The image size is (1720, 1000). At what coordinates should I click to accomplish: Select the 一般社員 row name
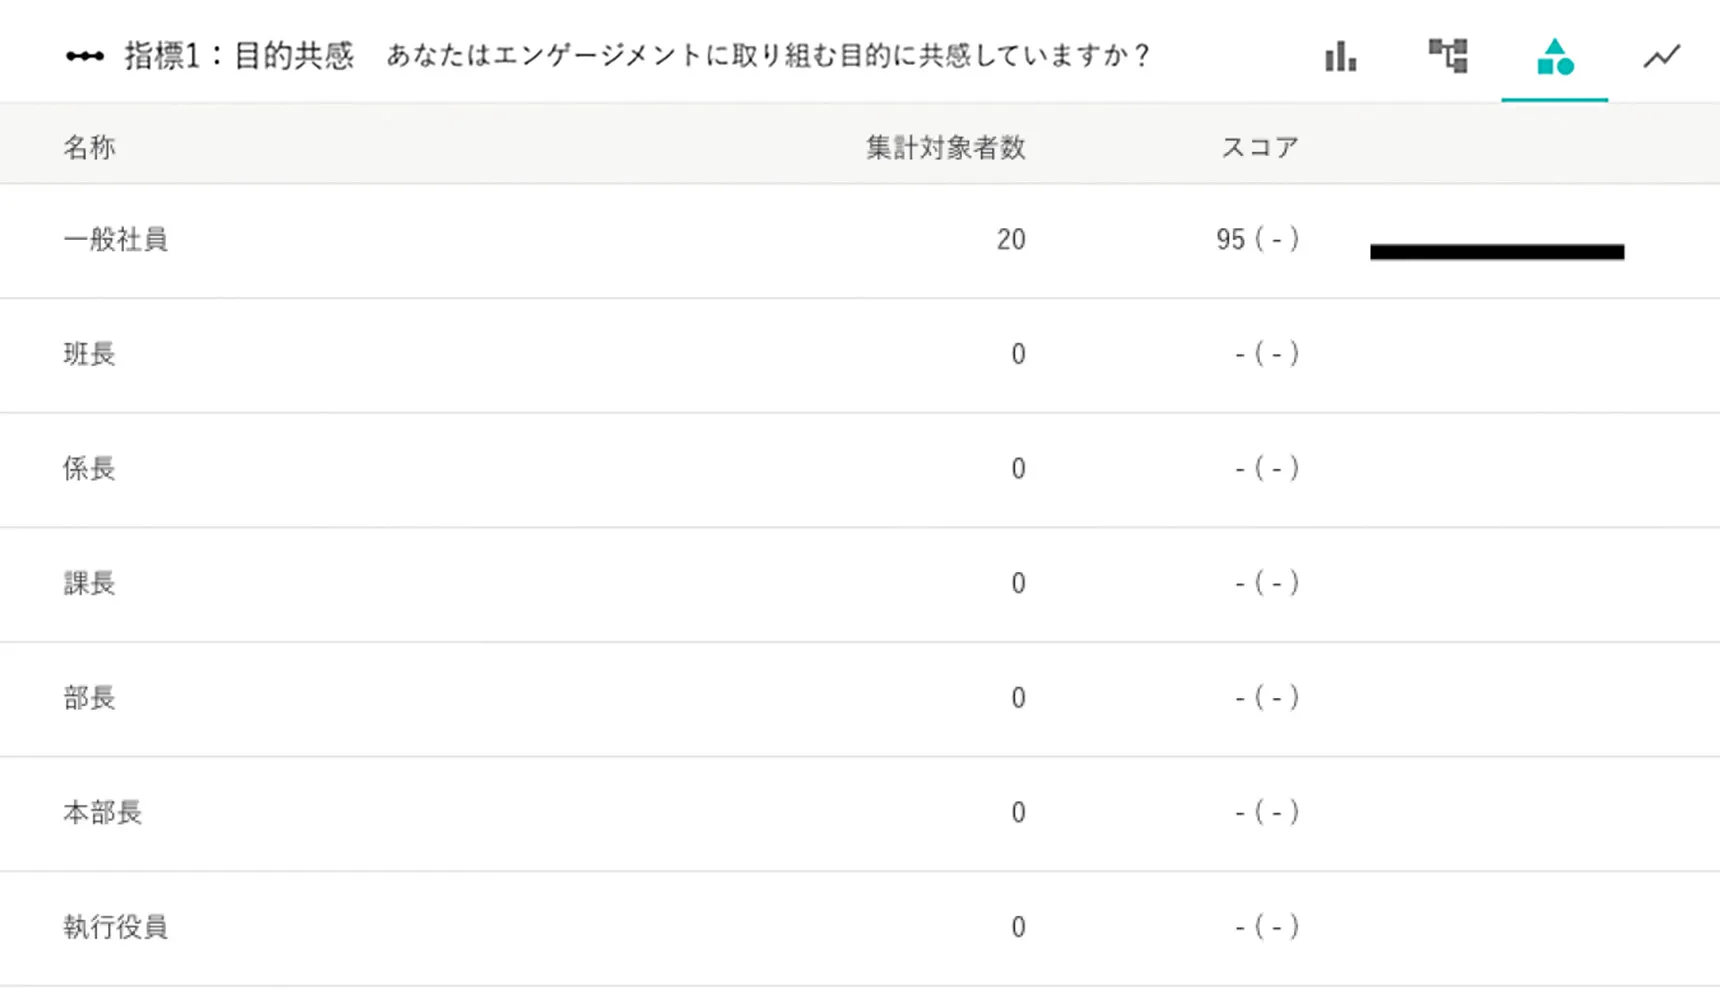pyautogui.click(x=116, y=240)
